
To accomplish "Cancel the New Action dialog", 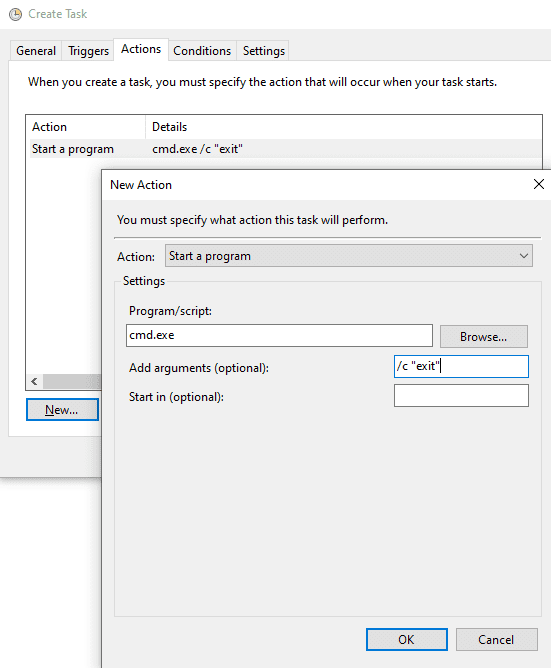I will tap(496, 639).
